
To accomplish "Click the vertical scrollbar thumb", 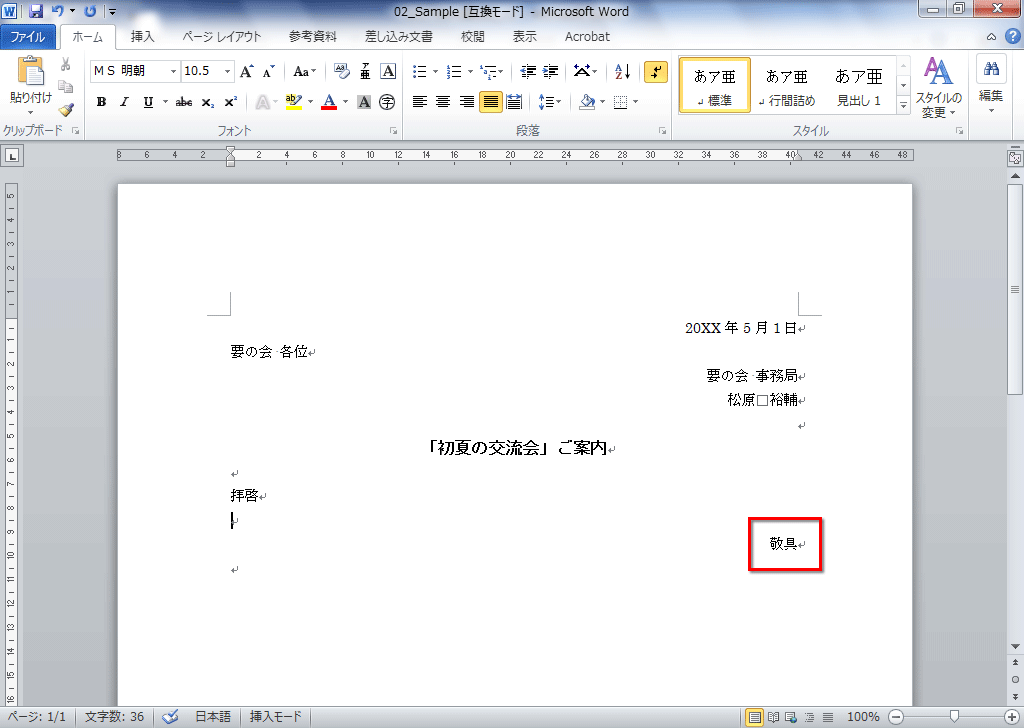I will [1015, 289].
